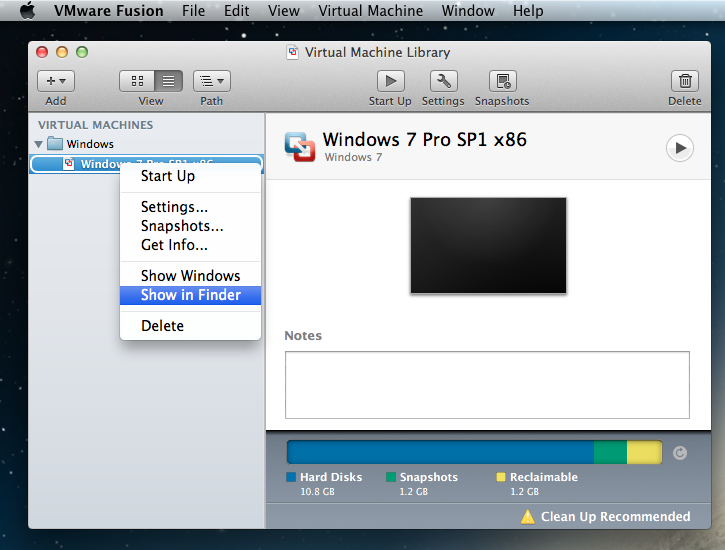
Task: Switch to list view mode
Action: [x=167, y=81]
